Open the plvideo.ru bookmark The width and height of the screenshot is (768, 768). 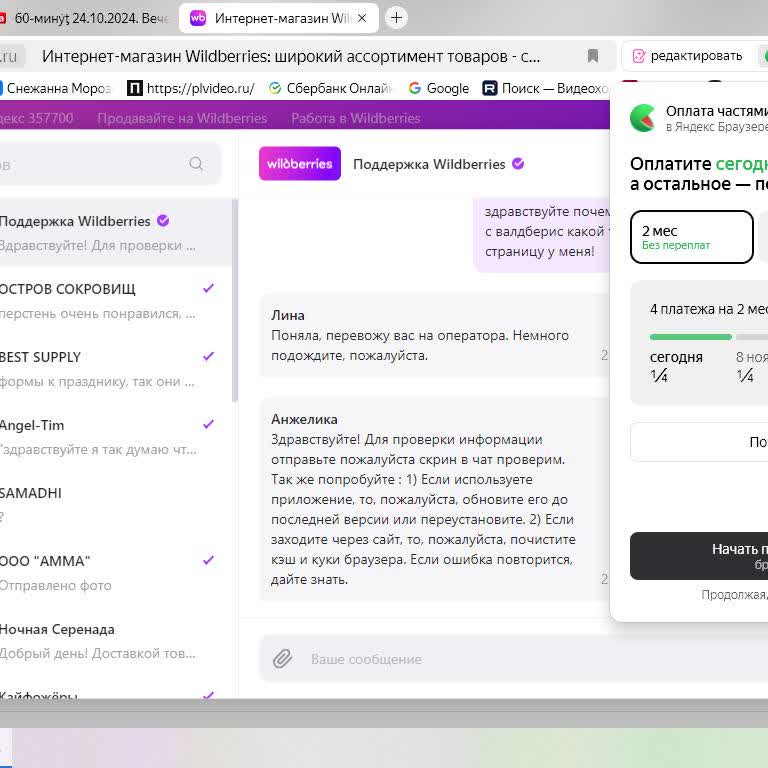(x=191, y=88)
